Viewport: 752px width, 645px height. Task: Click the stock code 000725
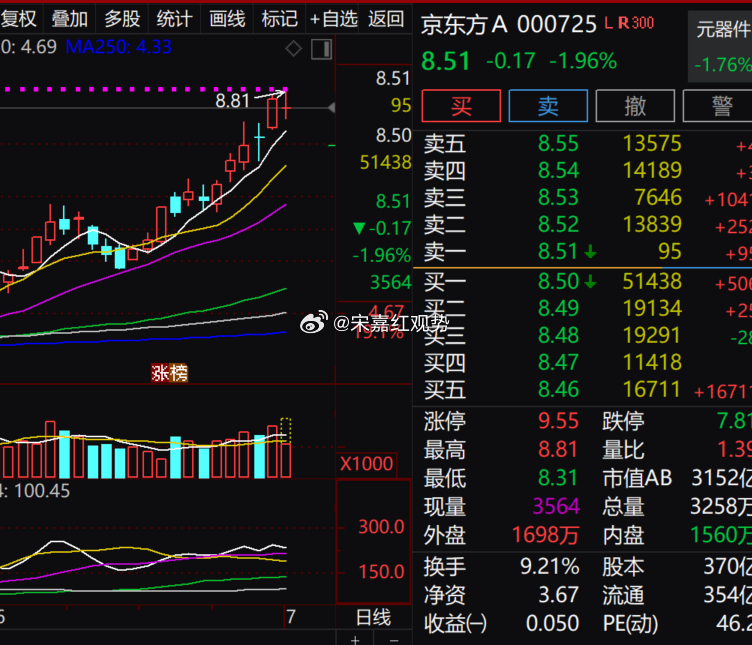(557, 24)
